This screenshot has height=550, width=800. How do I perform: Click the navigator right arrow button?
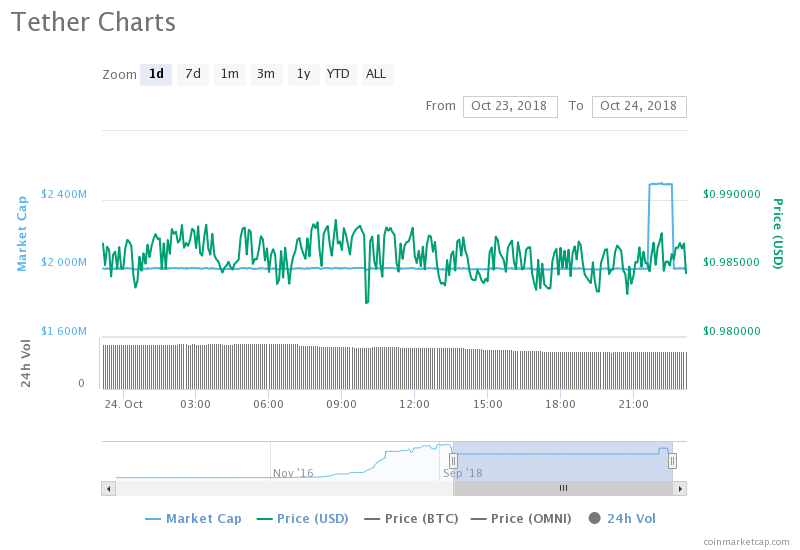(x=680, y=488)
